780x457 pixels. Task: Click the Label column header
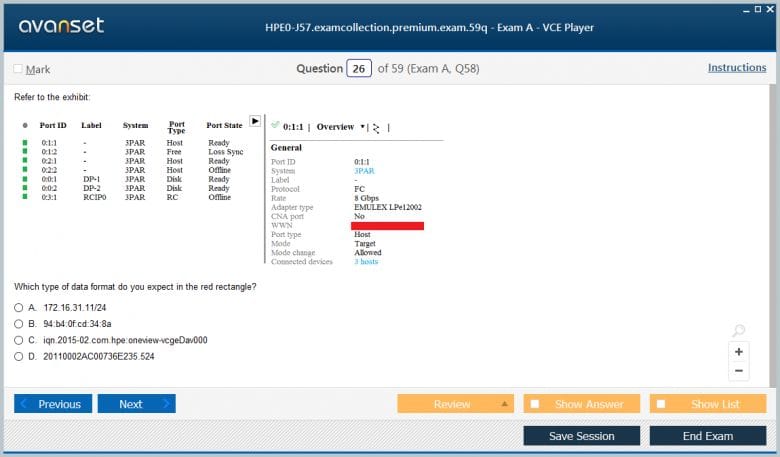tap(91, 125)
